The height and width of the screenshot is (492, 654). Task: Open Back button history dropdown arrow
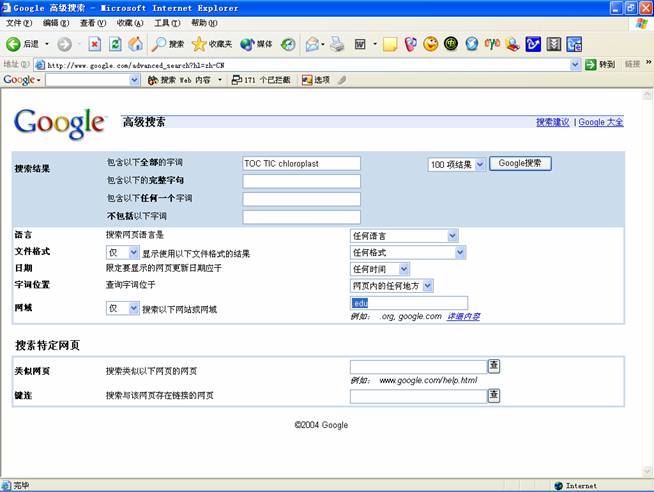coord(47,44)
